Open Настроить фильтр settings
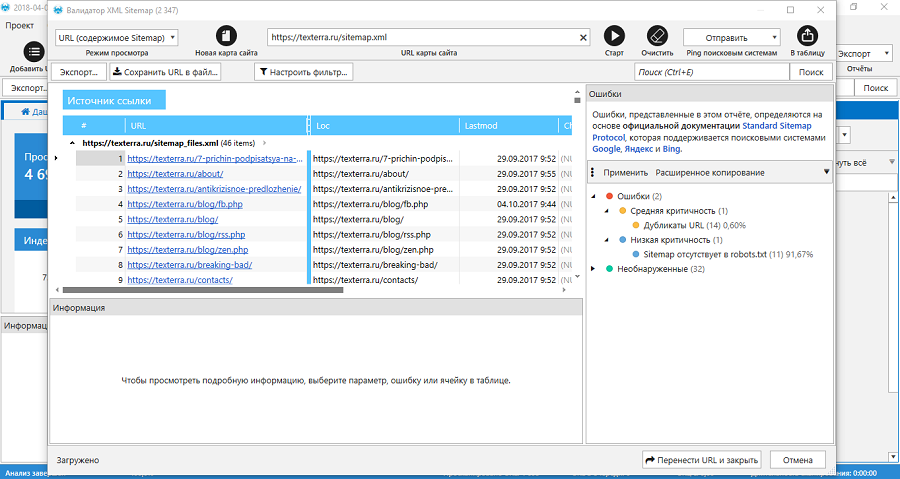 [304, 72]
